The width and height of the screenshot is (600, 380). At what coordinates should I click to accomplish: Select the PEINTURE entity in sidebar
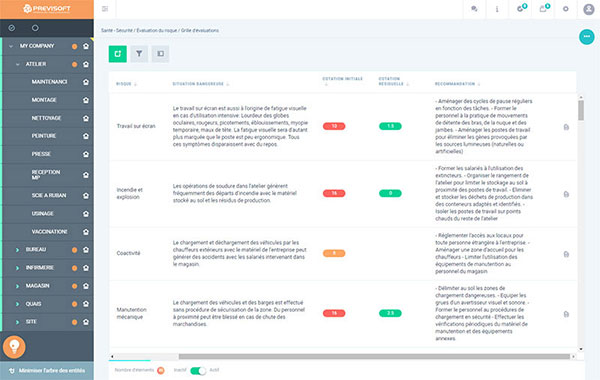pos(44,136)
